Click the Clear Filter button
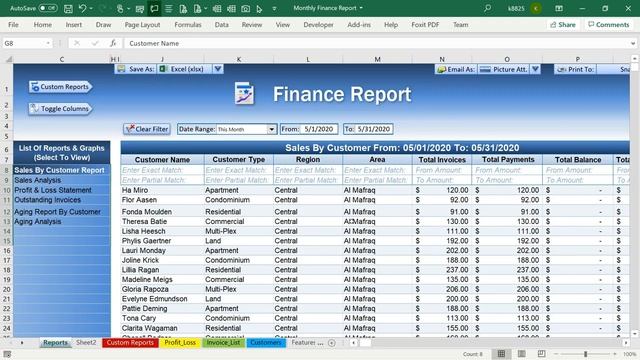Image resolution: width=640 pixels, height=360 pixels. point(147,129)
